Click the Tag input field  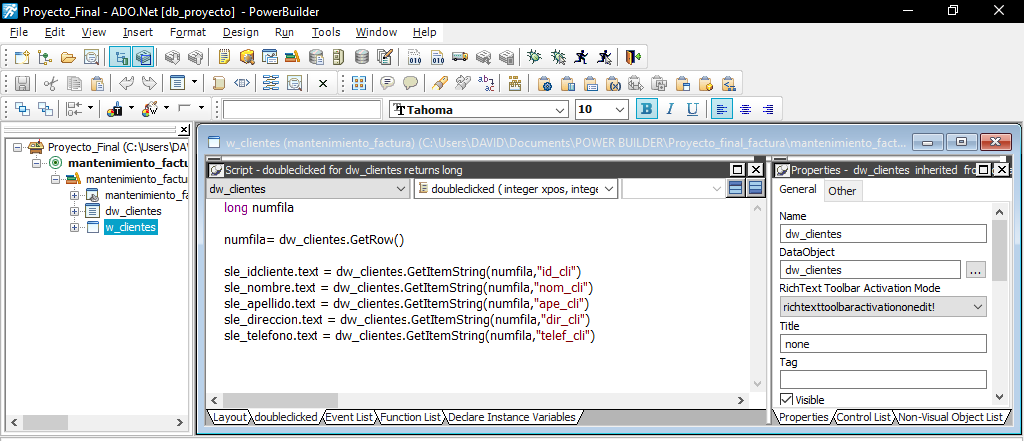click(x=883, y=380)
